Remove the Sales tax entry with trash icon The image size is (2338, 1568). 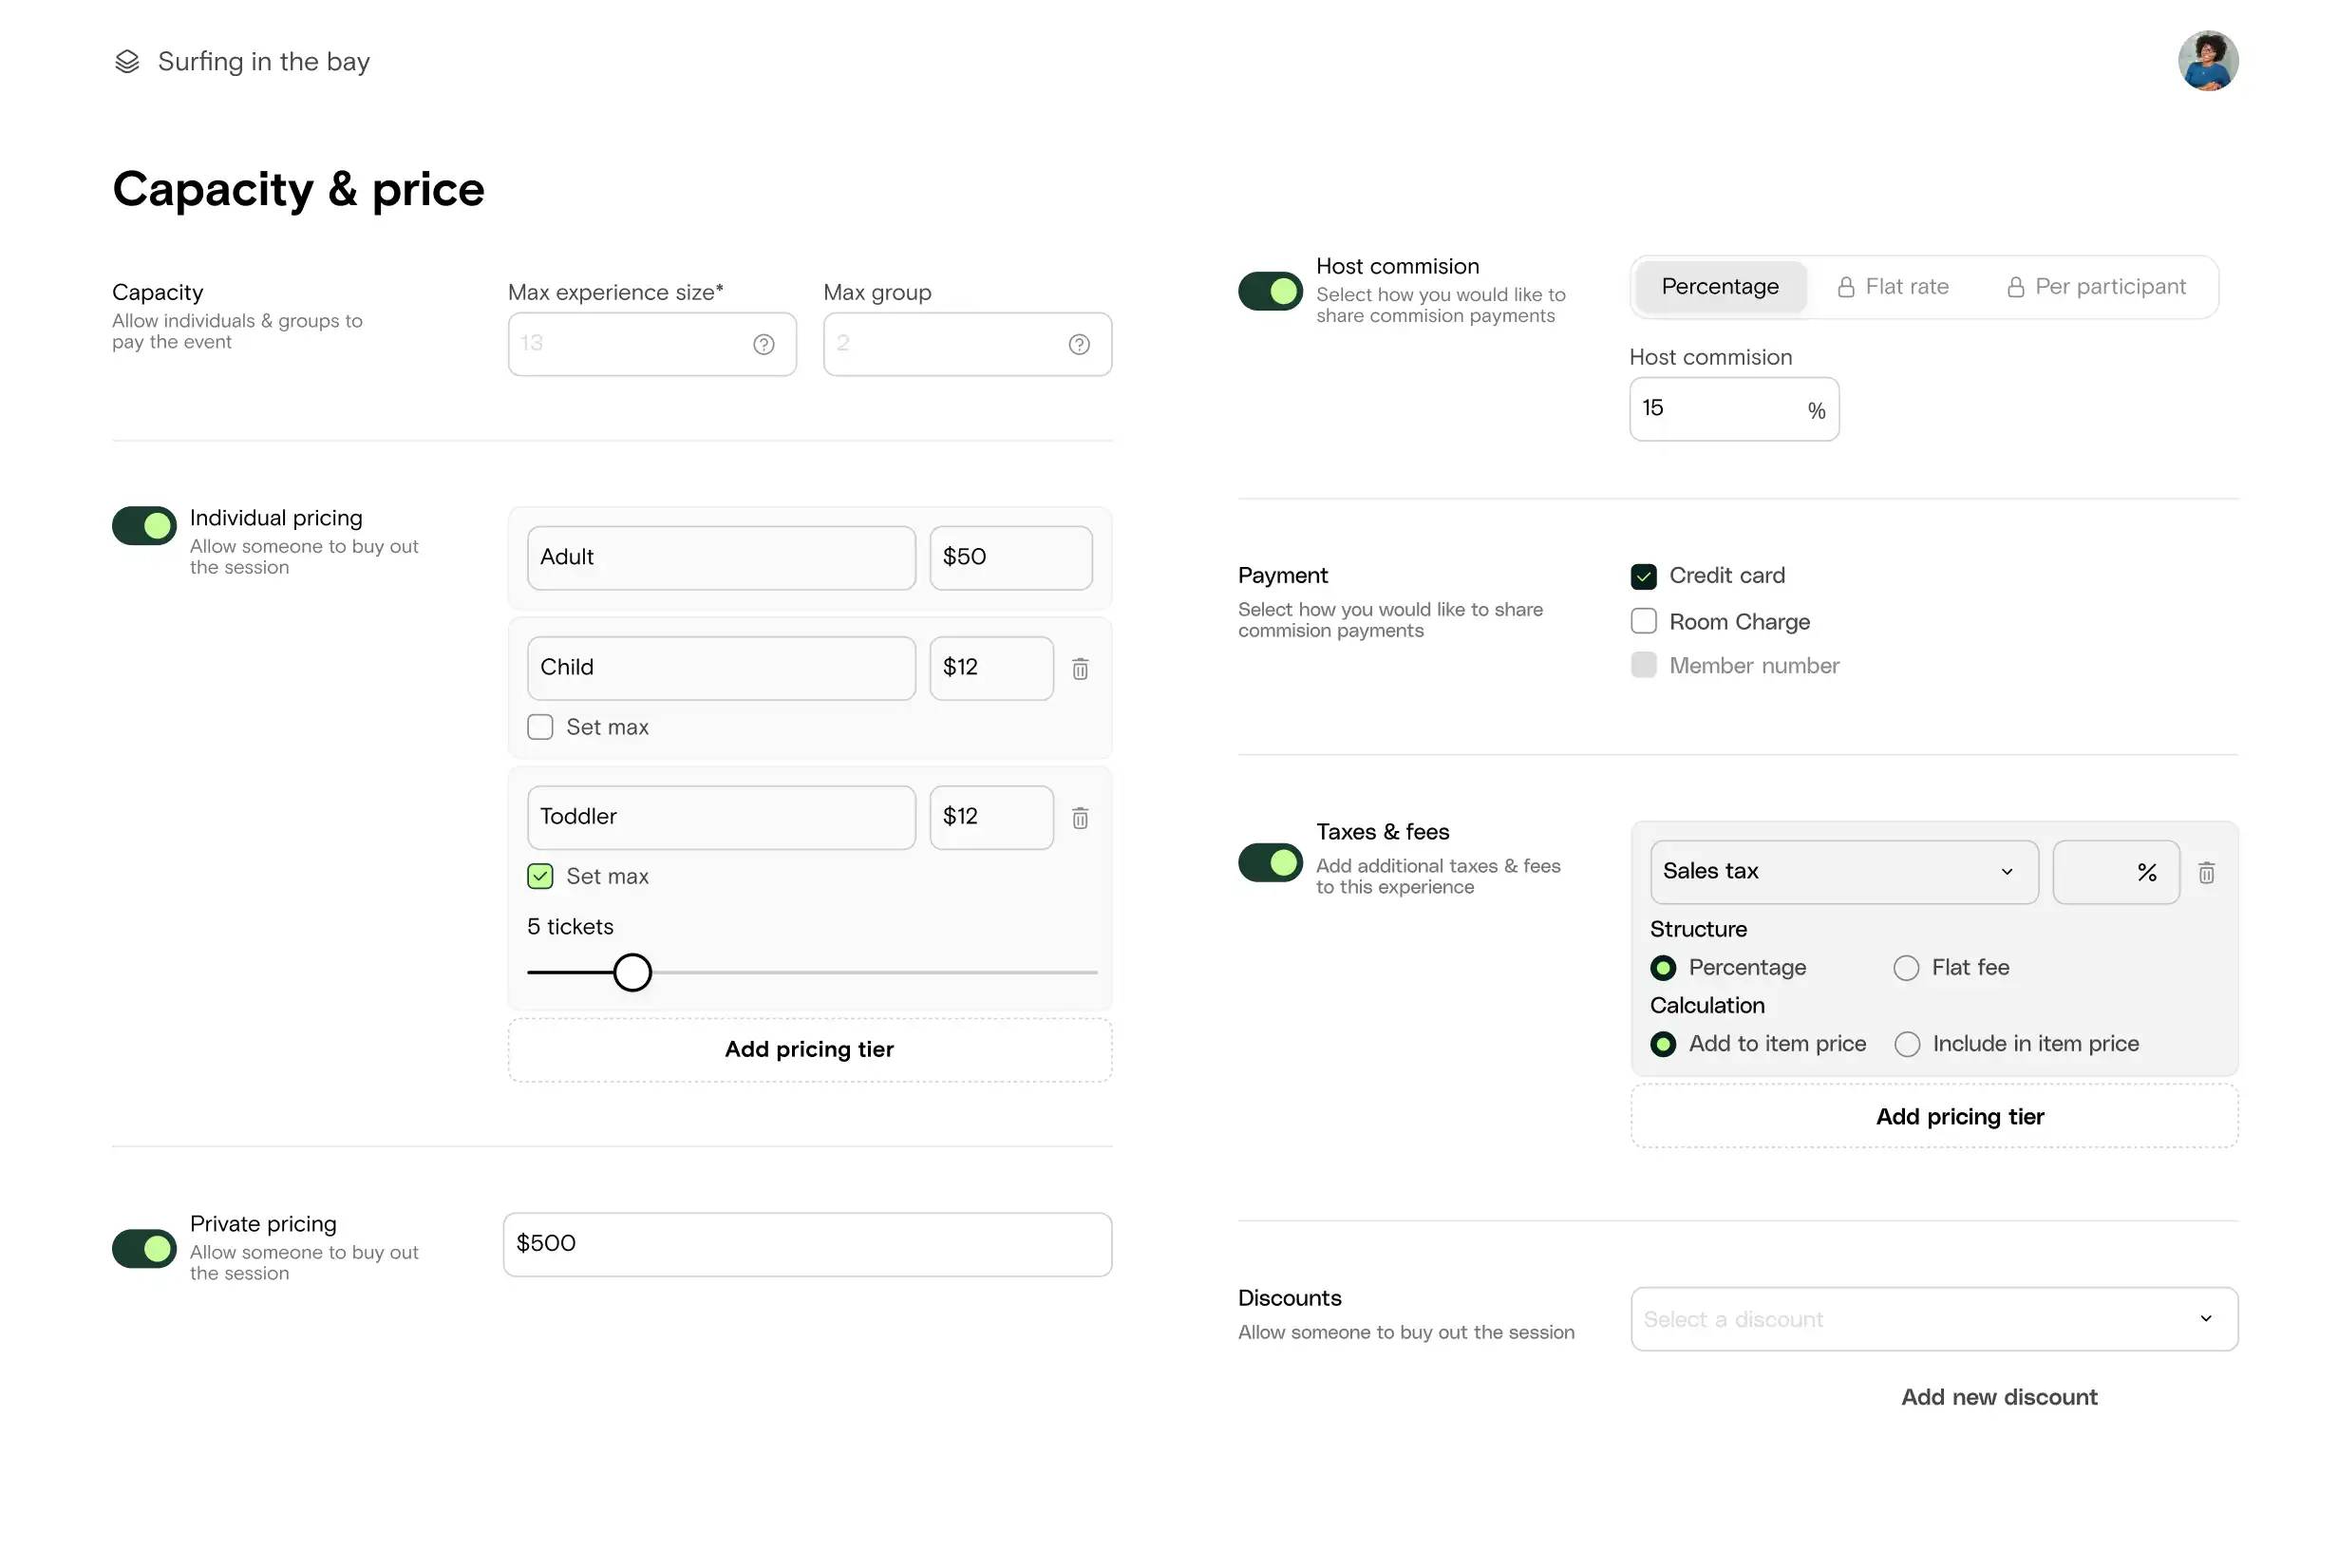pos(2206,873)
